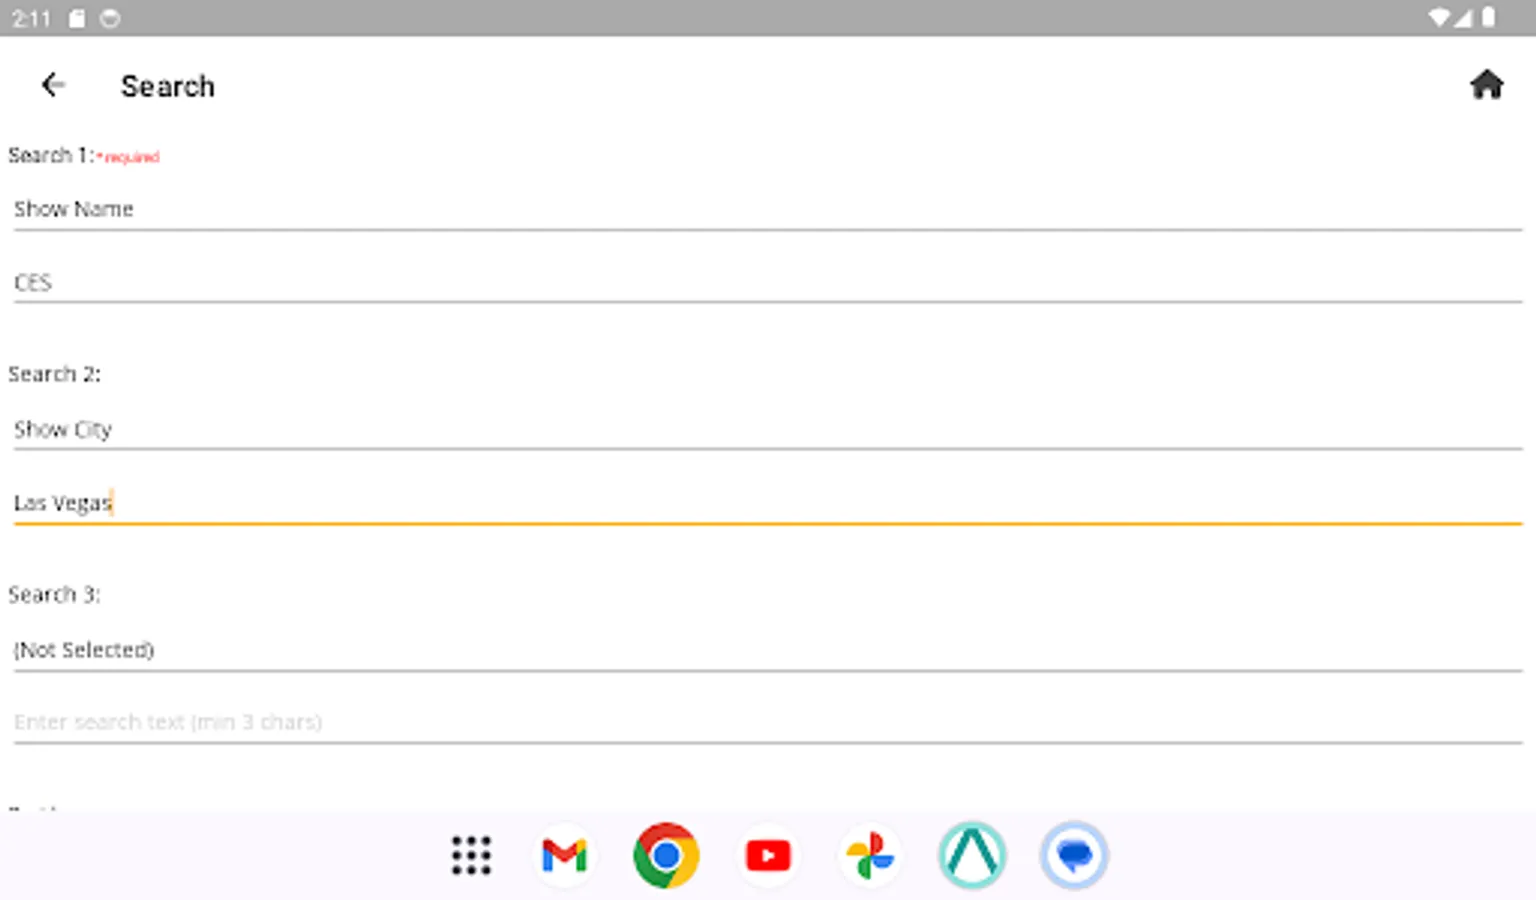The height and width of the screenshot is (900, 1536).
Task: Tap the Wi-Fi status icon
Action: point(1439,18)
